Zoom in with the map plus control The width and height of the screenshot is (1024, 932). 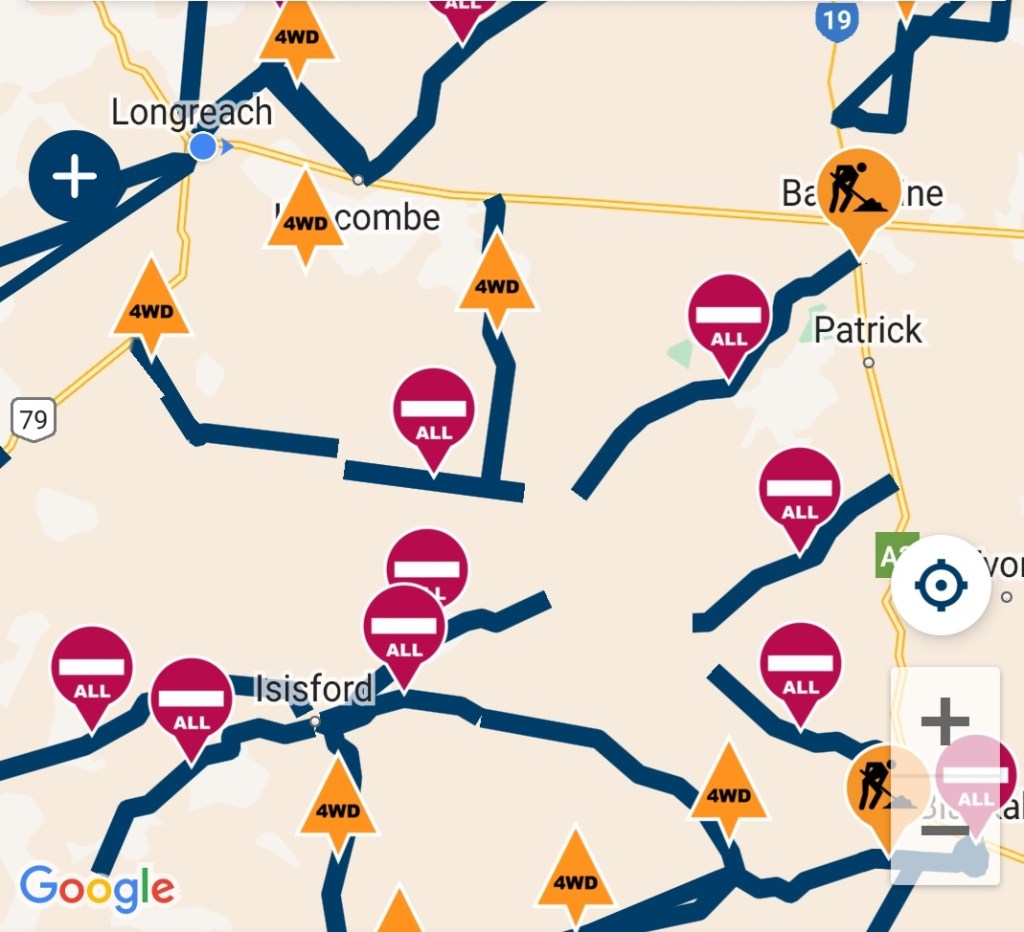(x=945, y=721)
